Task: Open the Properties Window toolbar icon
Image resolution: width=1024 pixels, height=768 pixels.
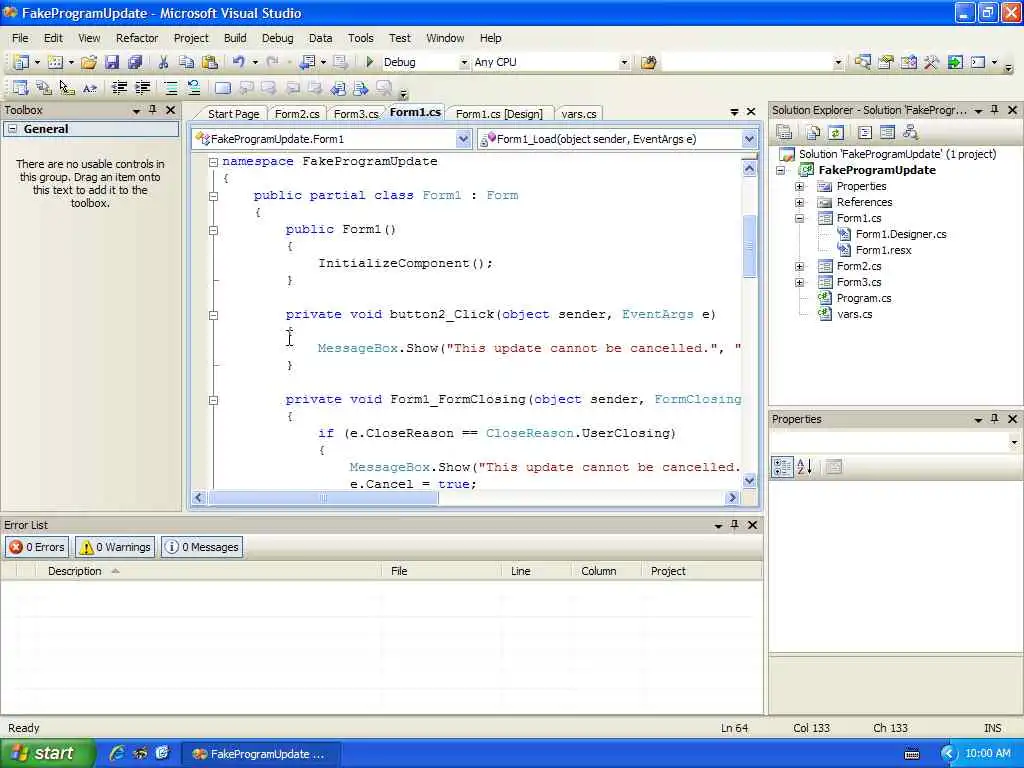Action: pos(886,62)
